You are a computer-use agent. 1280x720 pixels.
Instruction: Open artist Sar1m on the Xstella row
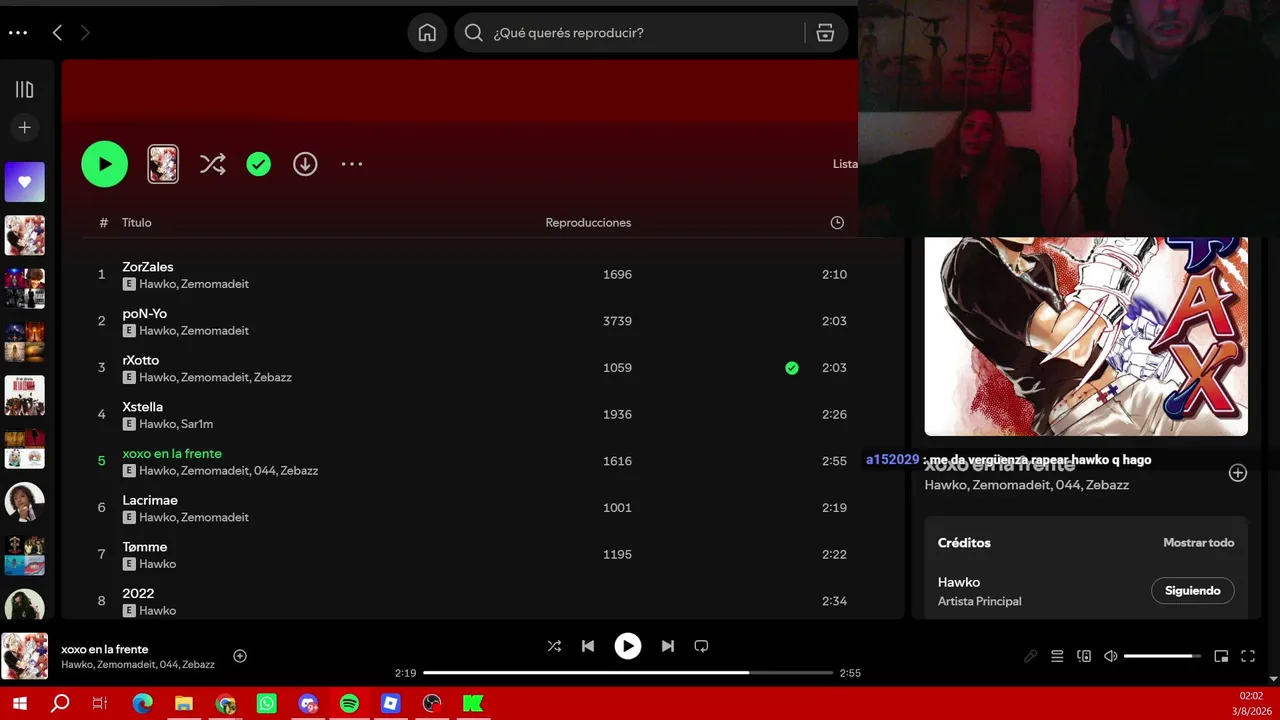tap(197, 424)
